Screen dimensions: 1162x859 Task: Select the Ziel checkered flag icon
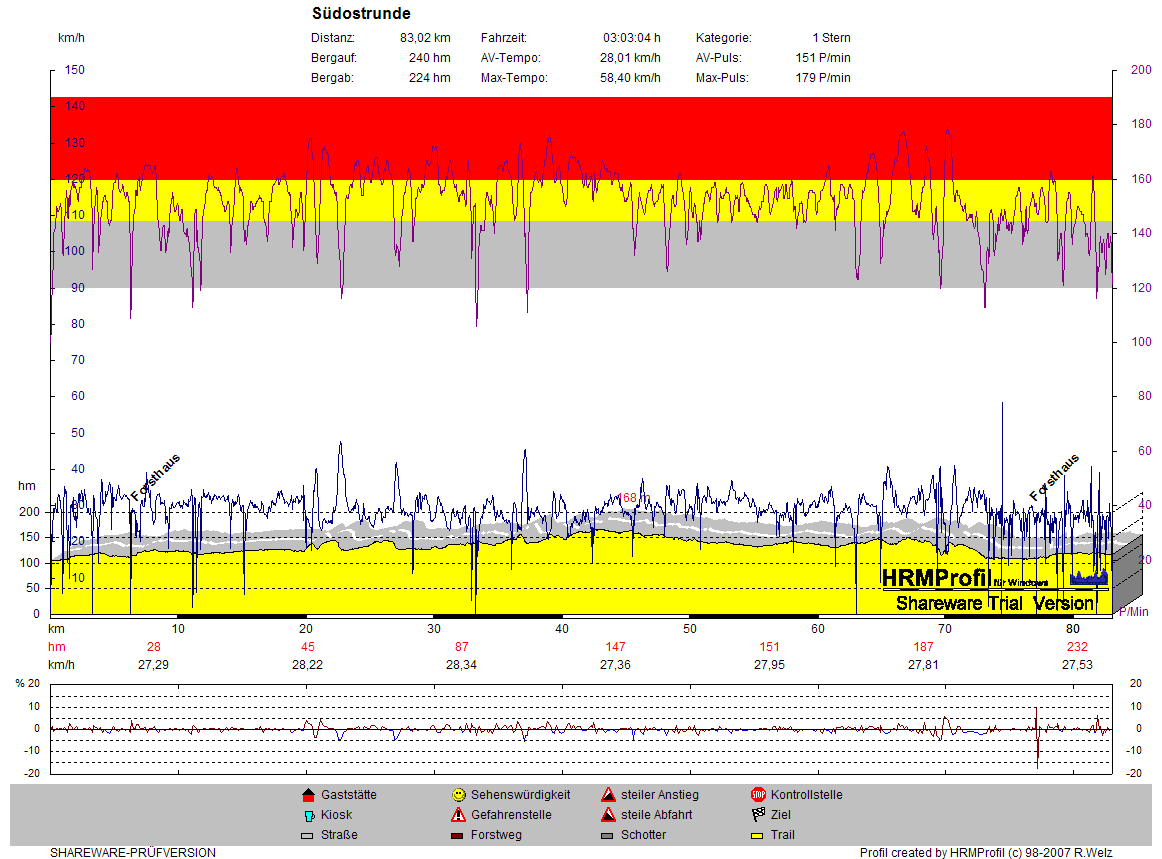758,815
